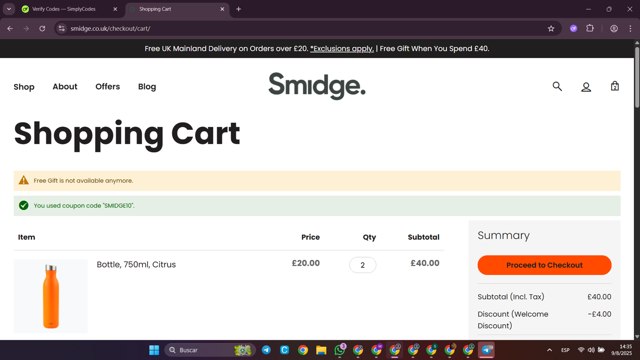Open the Shop menu
This screenshot has height=360, width=640.
click(24, 87)
